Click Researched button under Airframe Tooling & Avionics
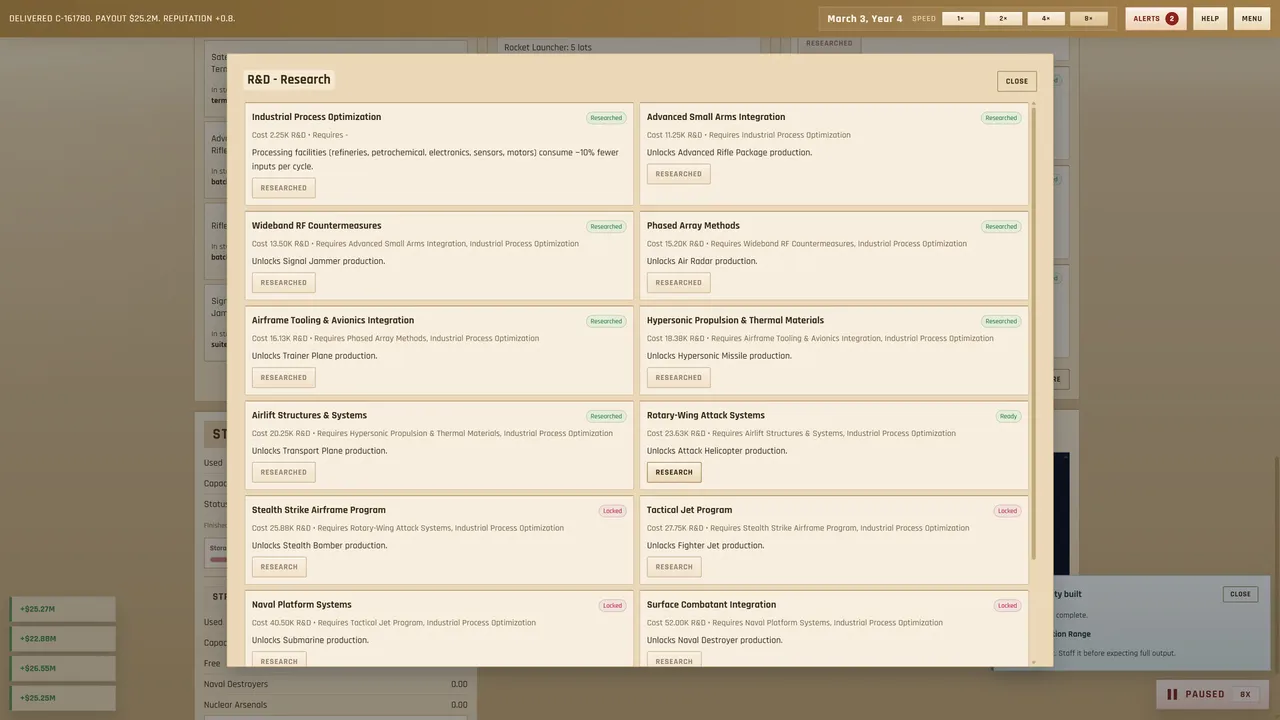This screenshot has height=720, width=1280. click(x=284, y=378)
